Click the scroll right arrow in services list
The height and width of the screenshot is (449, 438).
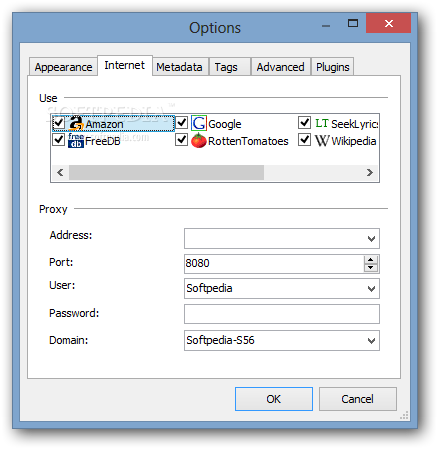click(370, 173)
